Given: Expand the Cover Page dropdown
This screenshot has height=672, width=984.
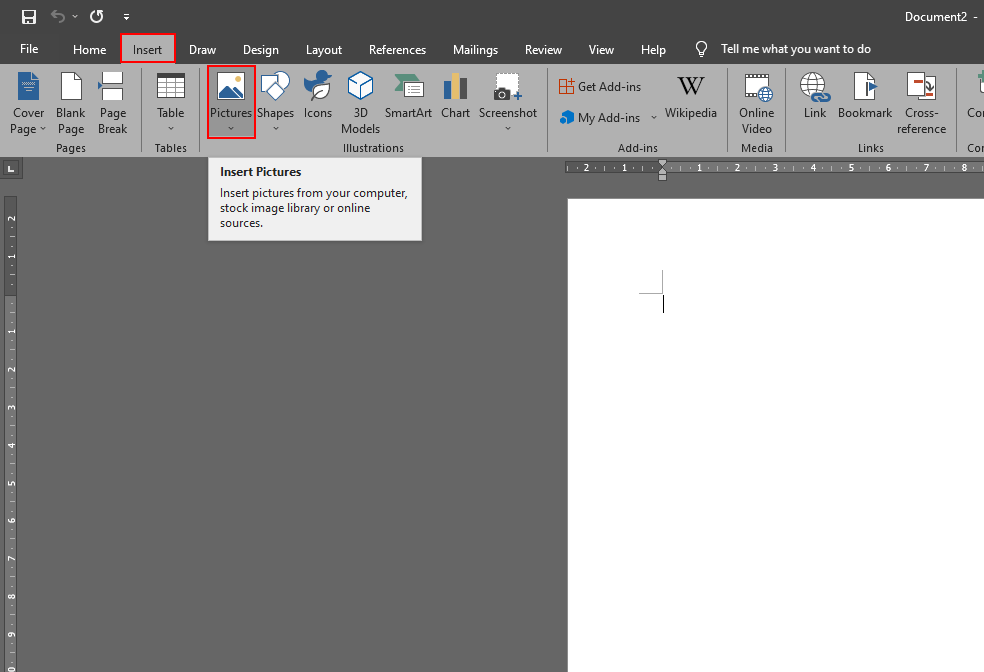Looking at the screenshot, I should [28, 128].
